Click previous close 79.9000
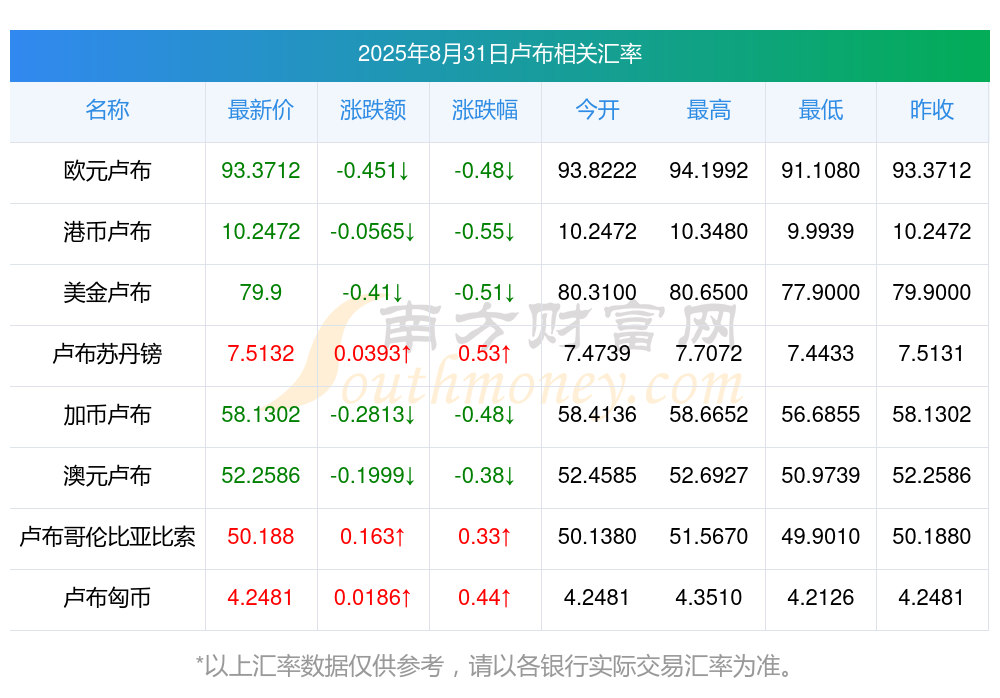1000x698 pixels. click(x=932, y=292)
